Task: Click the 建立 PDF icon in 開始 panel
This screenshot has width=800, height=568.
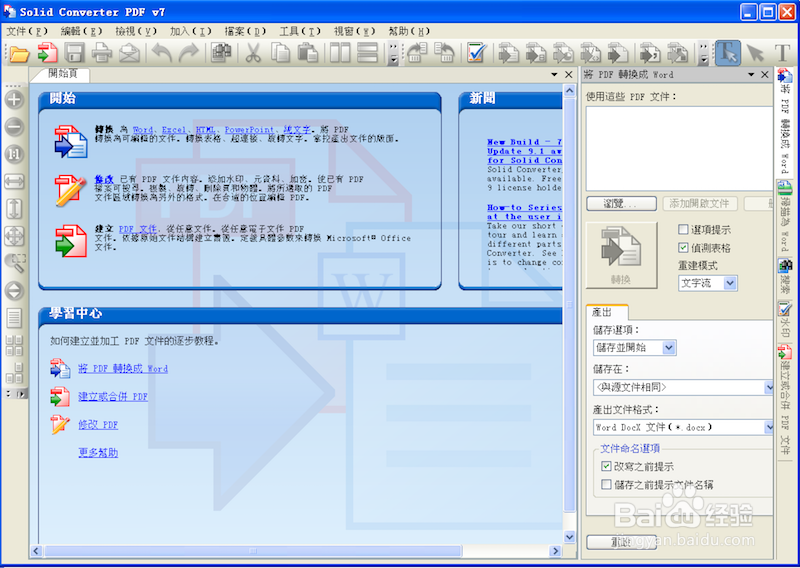Action: tap(70, 240)
